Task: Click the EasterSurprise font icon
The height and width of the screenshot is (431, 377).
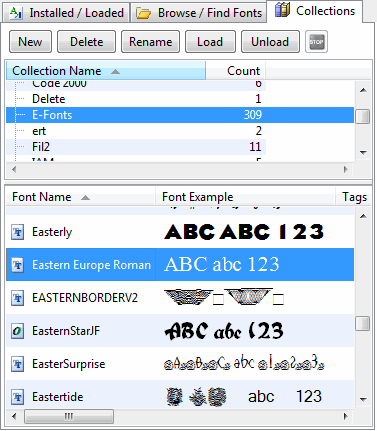Action: [17, 364]
